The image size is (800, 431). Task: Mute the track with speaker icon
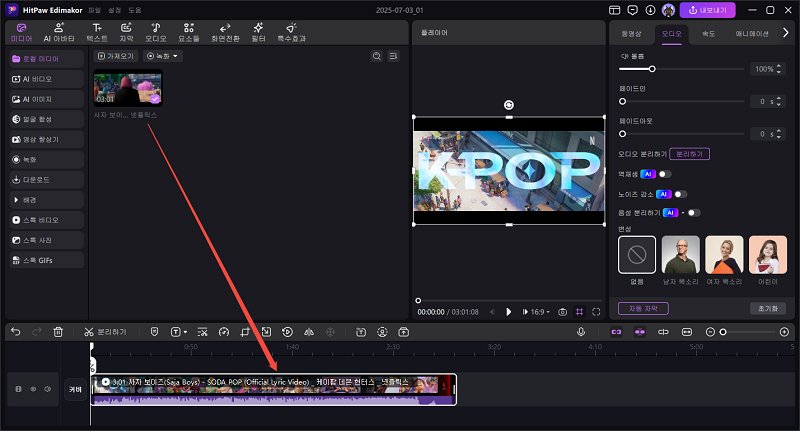(47, 389)
